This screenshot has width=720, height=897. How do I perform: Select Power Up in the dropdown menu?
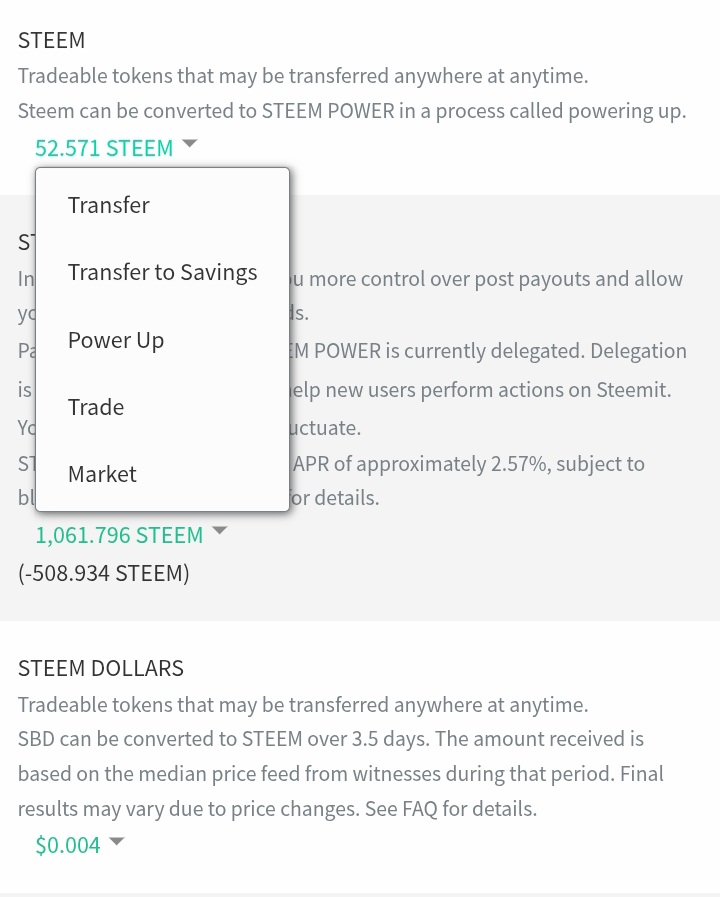[x=162, y=340]
